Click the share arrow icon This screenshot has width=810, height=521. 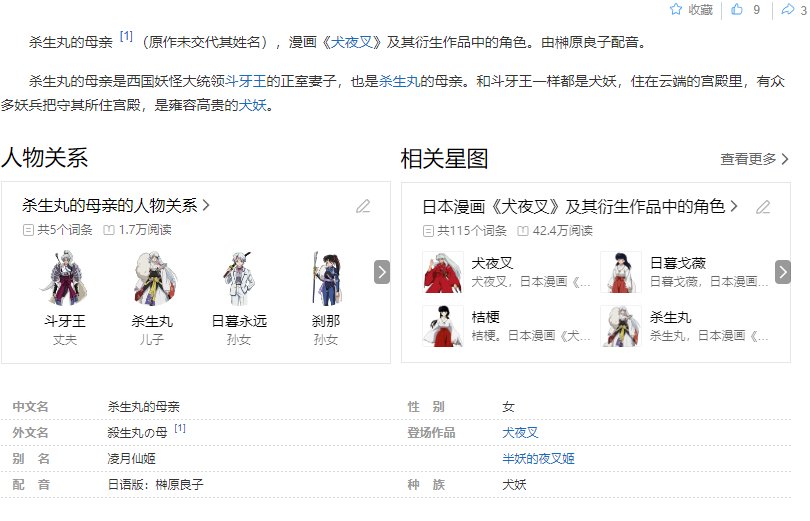(787, 9)
